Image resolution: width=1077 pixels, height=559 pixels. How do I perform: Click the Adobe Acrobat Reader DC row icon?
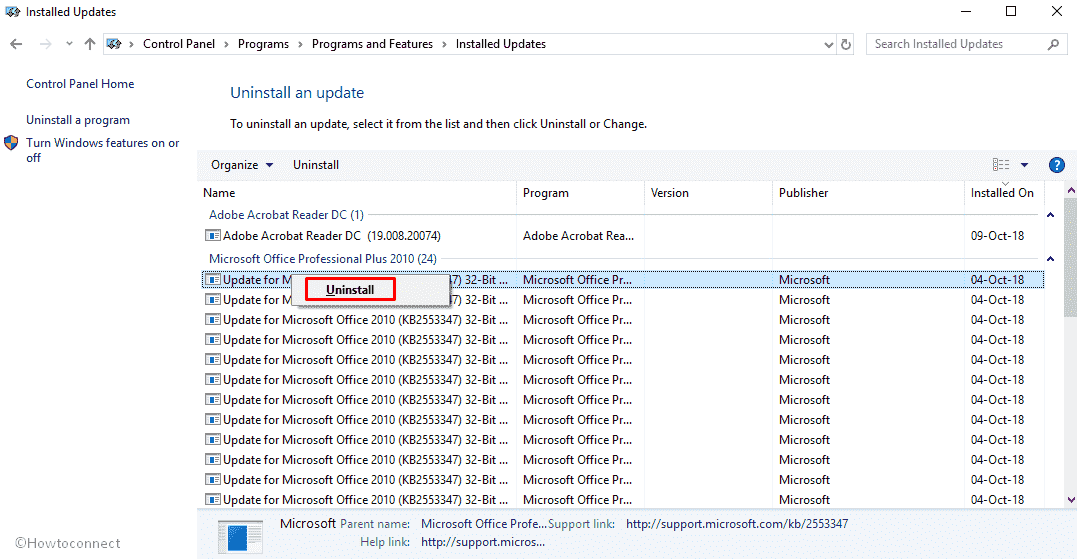pyautogui.click(x=213, y=236)
